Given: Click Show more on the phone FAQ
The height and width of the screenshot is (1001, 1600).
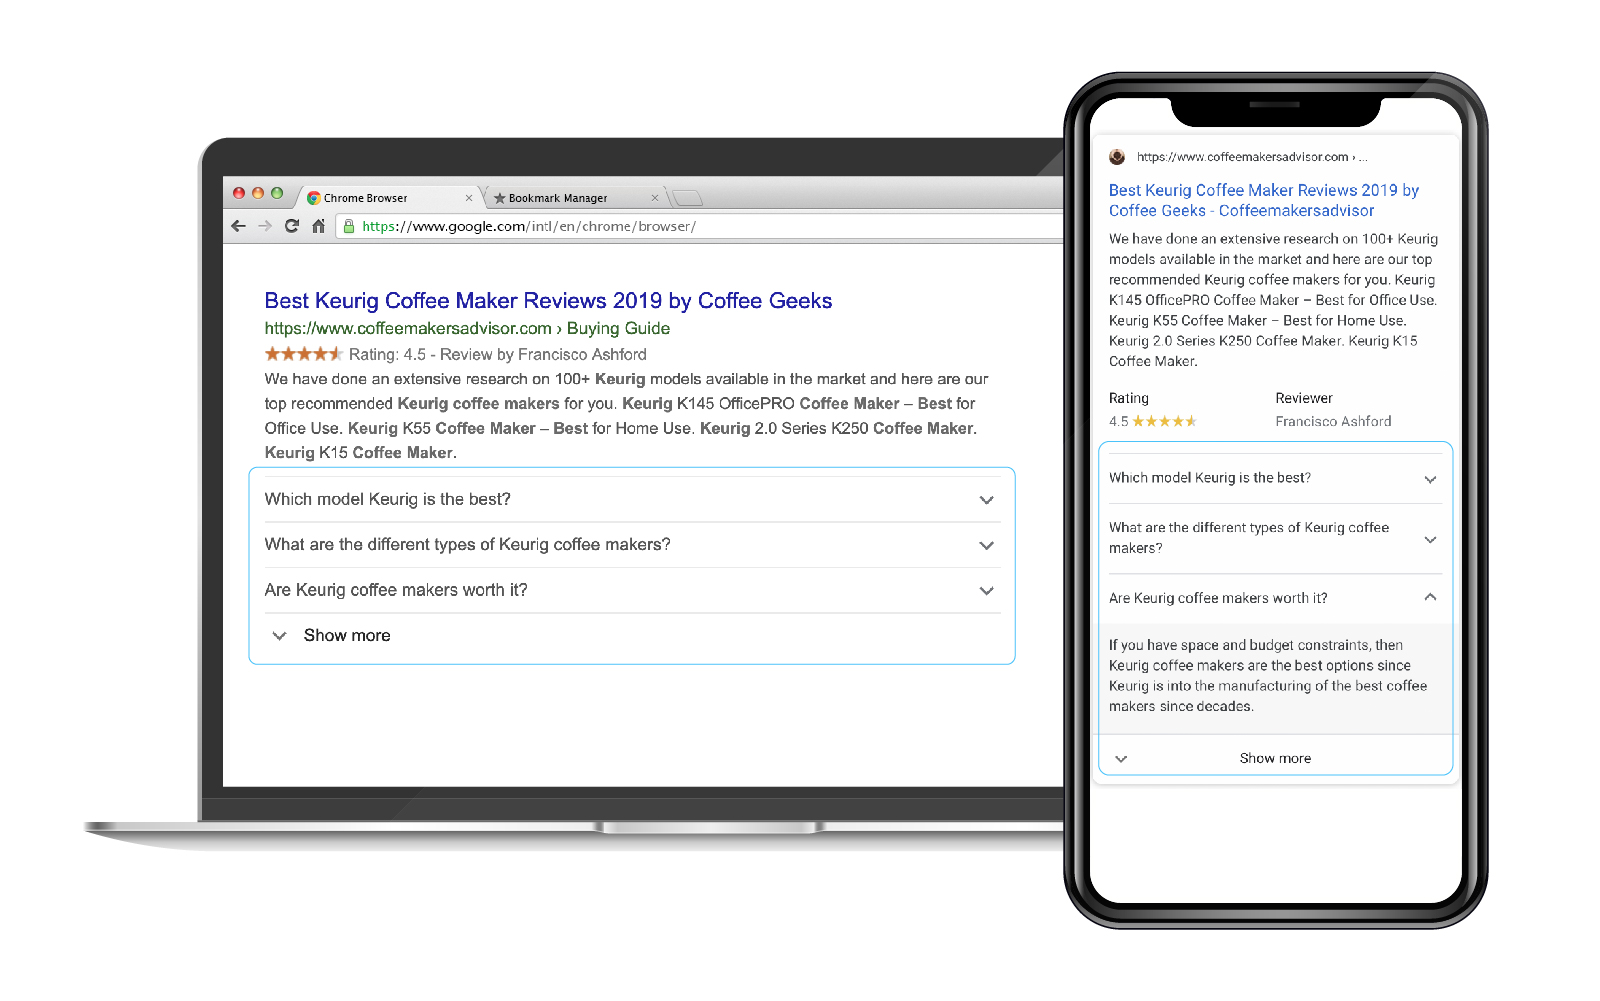Looking at the screenshot, I should pos(1275,759).
